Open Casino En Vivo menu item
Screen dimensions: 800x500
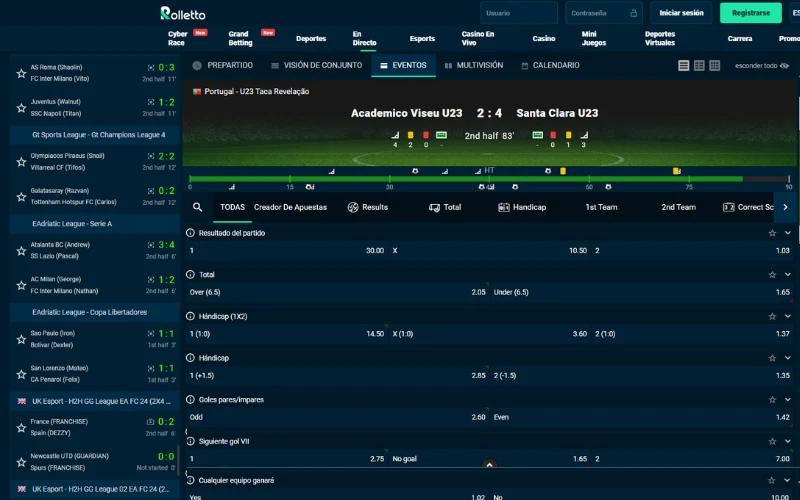pyautogui.click(x=478, y=38)
